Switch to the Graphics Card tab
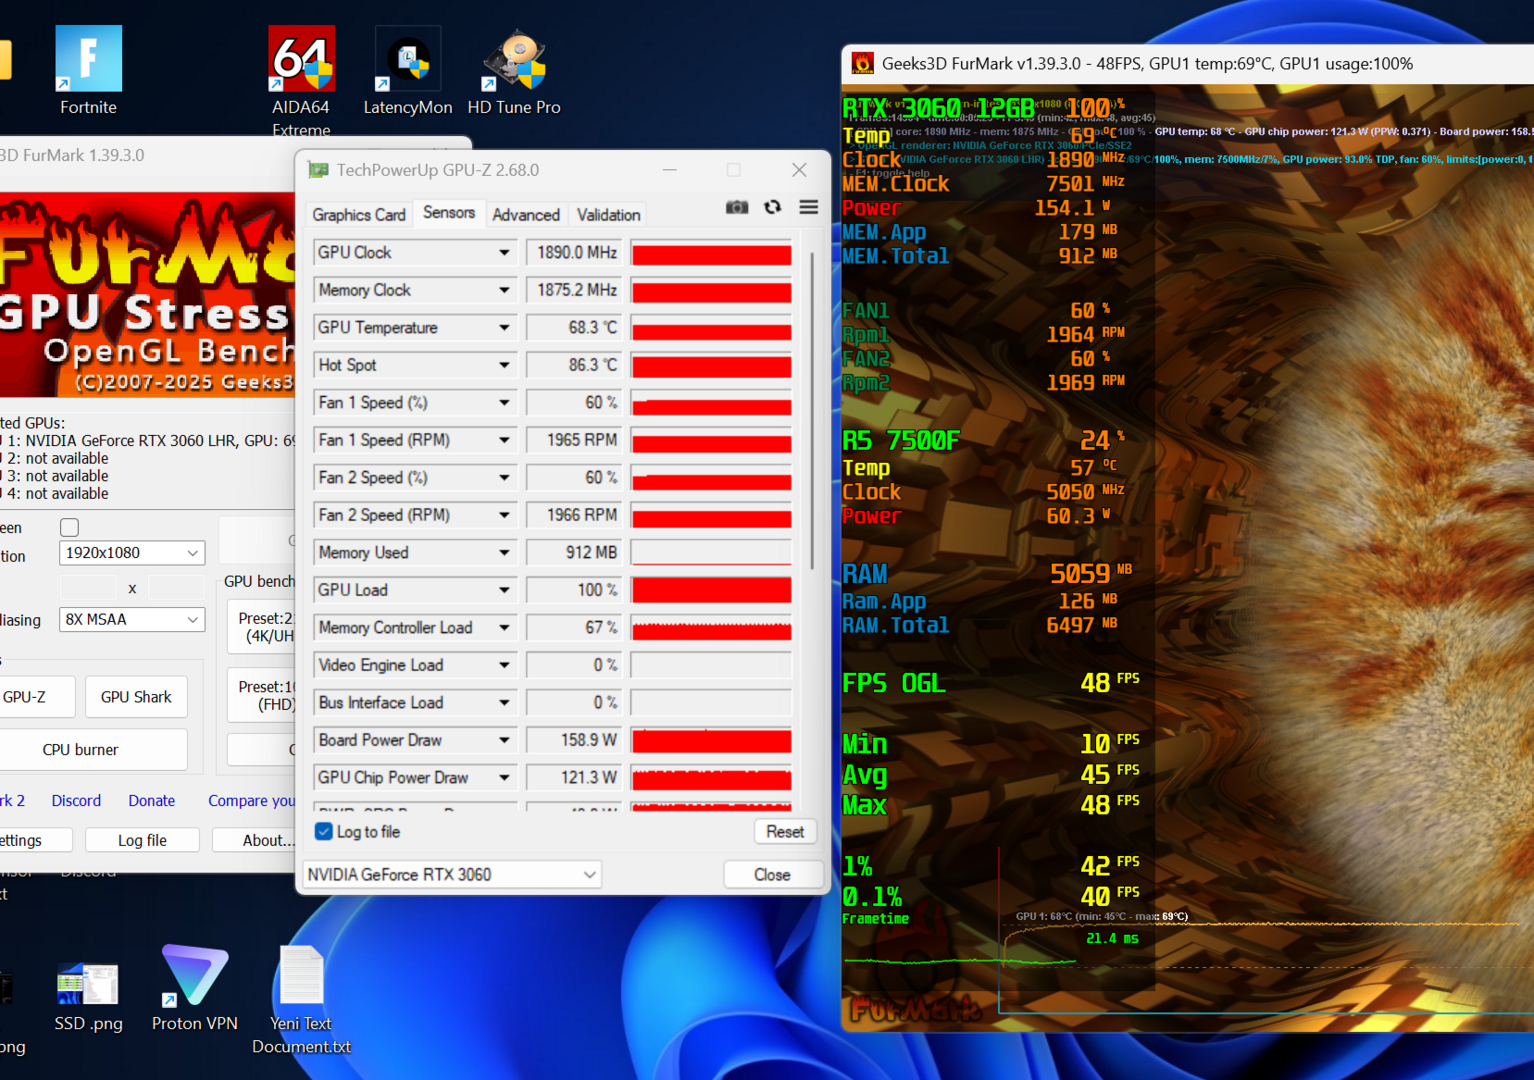This screenshot has height=1080, width=1534. click(x=358, y=214)
